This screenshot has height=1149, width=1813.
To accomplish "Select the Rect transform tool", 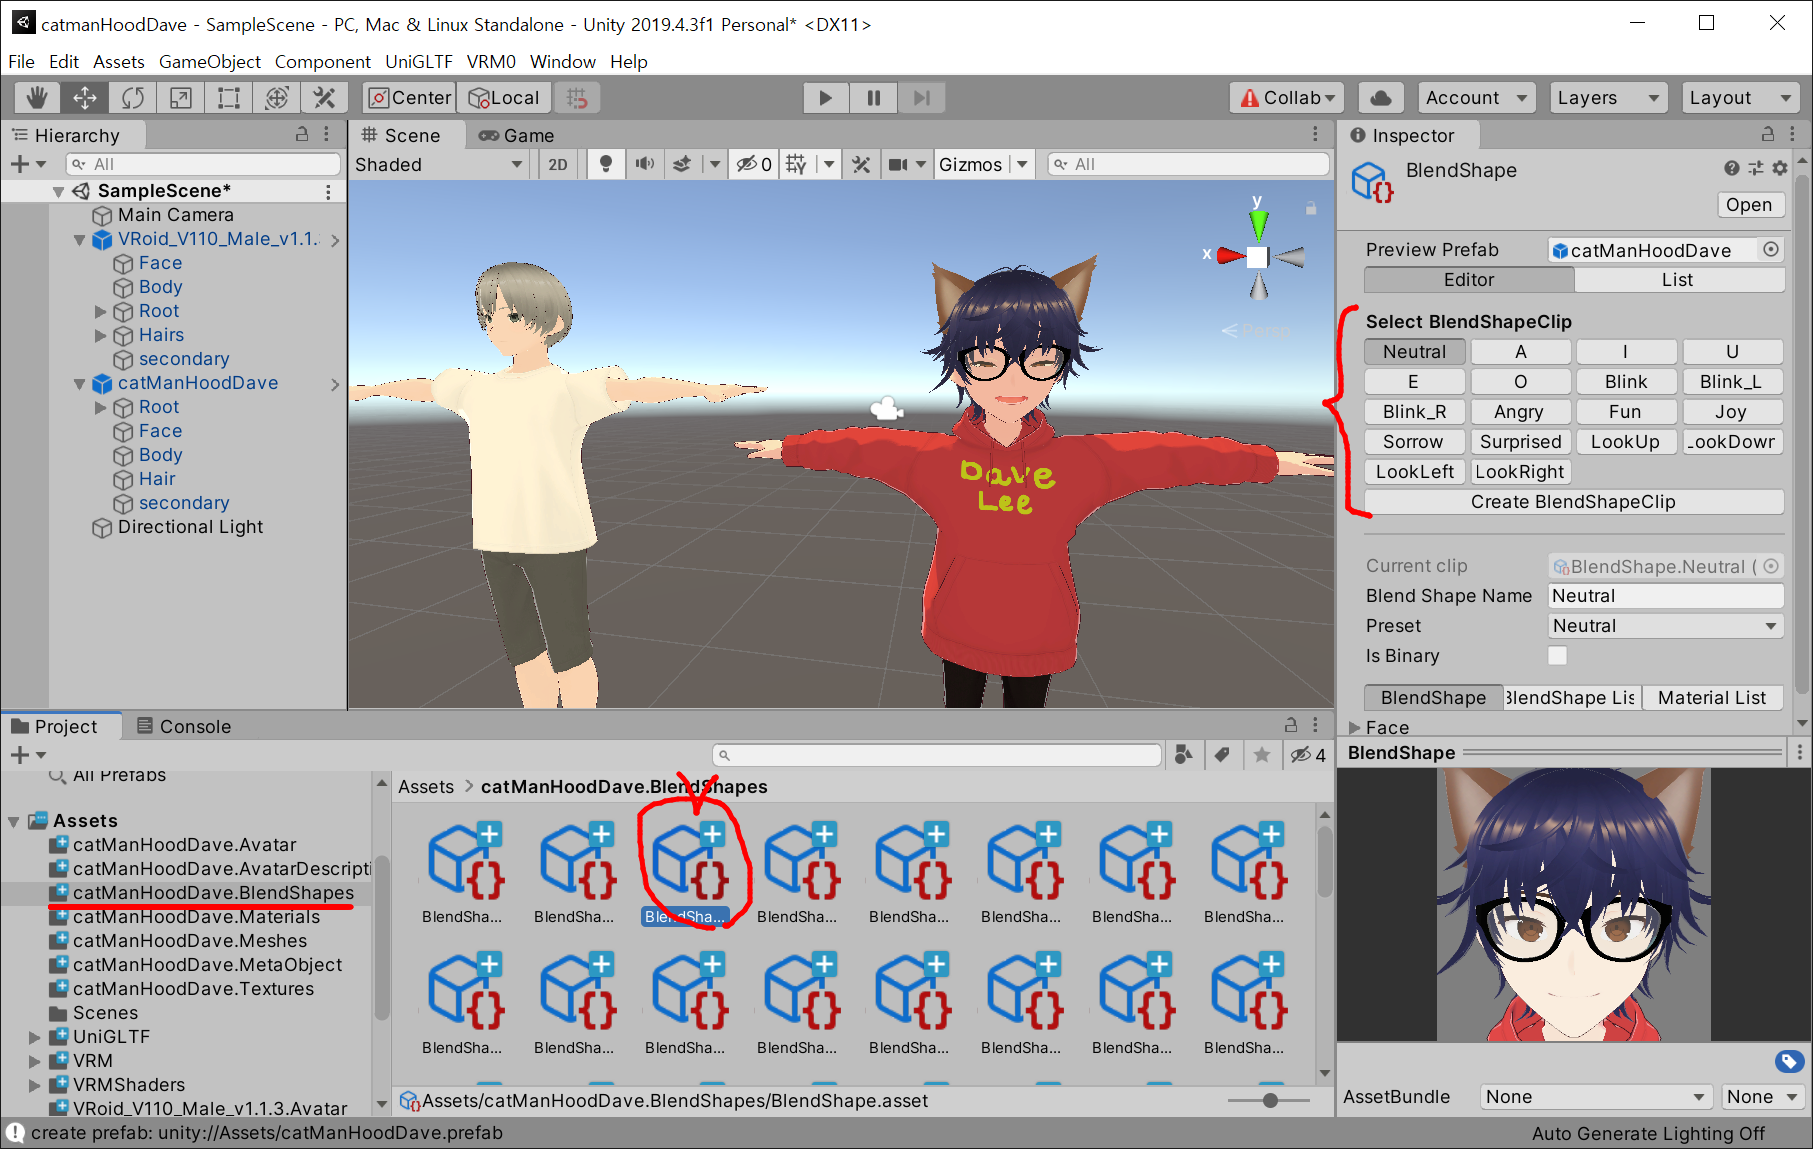I will click(229, 98).
